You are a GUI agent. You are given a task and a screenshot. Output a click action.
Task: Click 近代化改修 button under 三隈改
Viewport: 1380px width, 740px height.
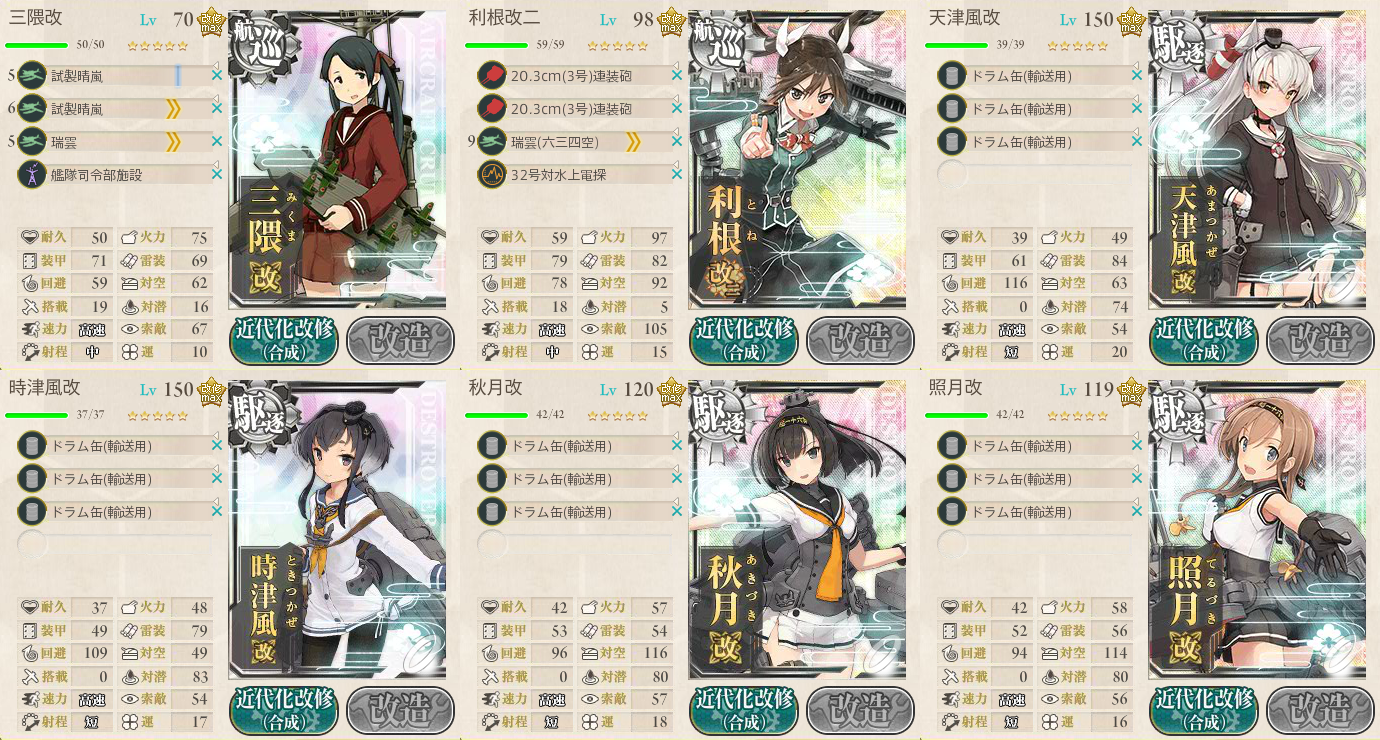coord(283,340)
